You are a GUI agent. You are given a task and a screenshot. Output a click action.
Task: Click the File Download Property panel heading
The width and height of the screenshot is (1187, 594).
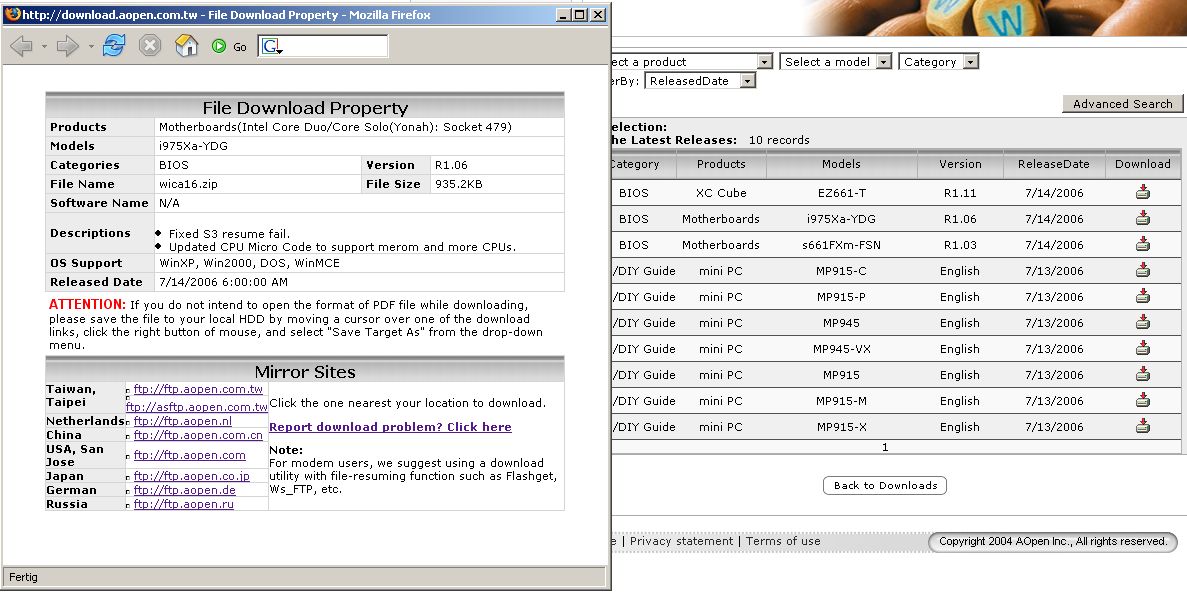(x=304, y=107)
